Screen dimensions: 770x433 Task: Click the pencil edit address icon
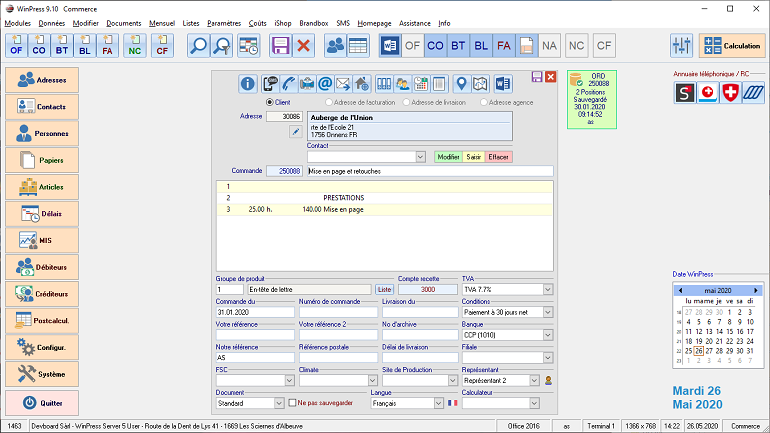pos(295,132)
